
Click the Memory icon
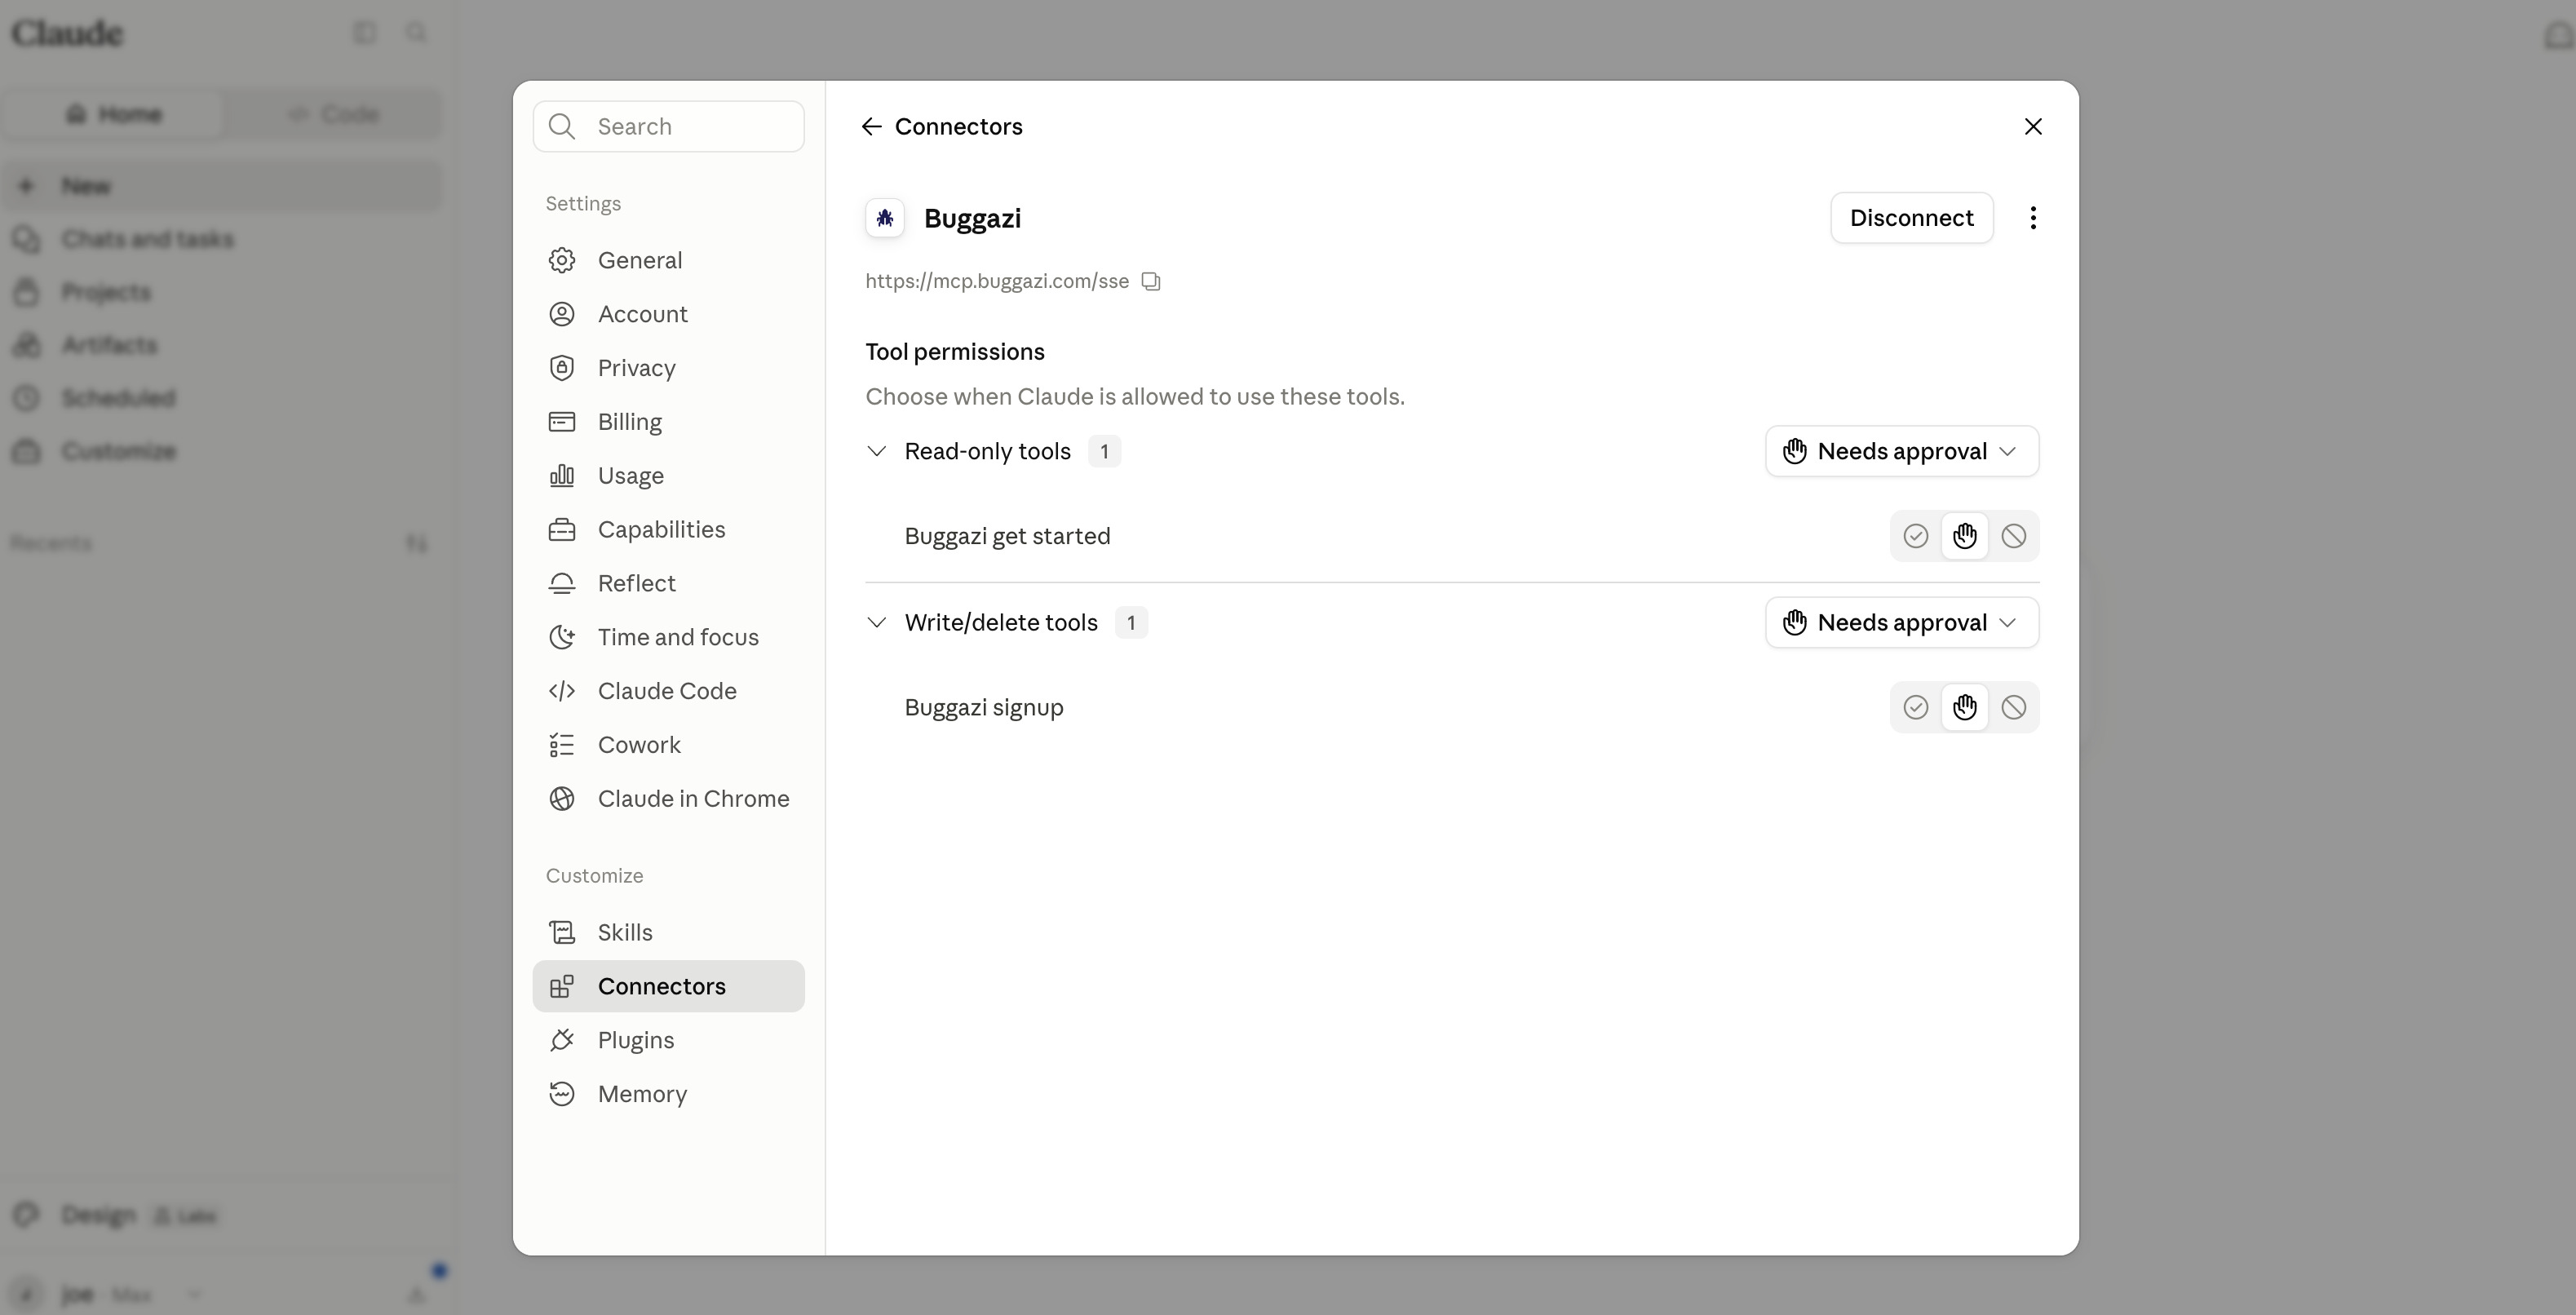[562, 1094]
